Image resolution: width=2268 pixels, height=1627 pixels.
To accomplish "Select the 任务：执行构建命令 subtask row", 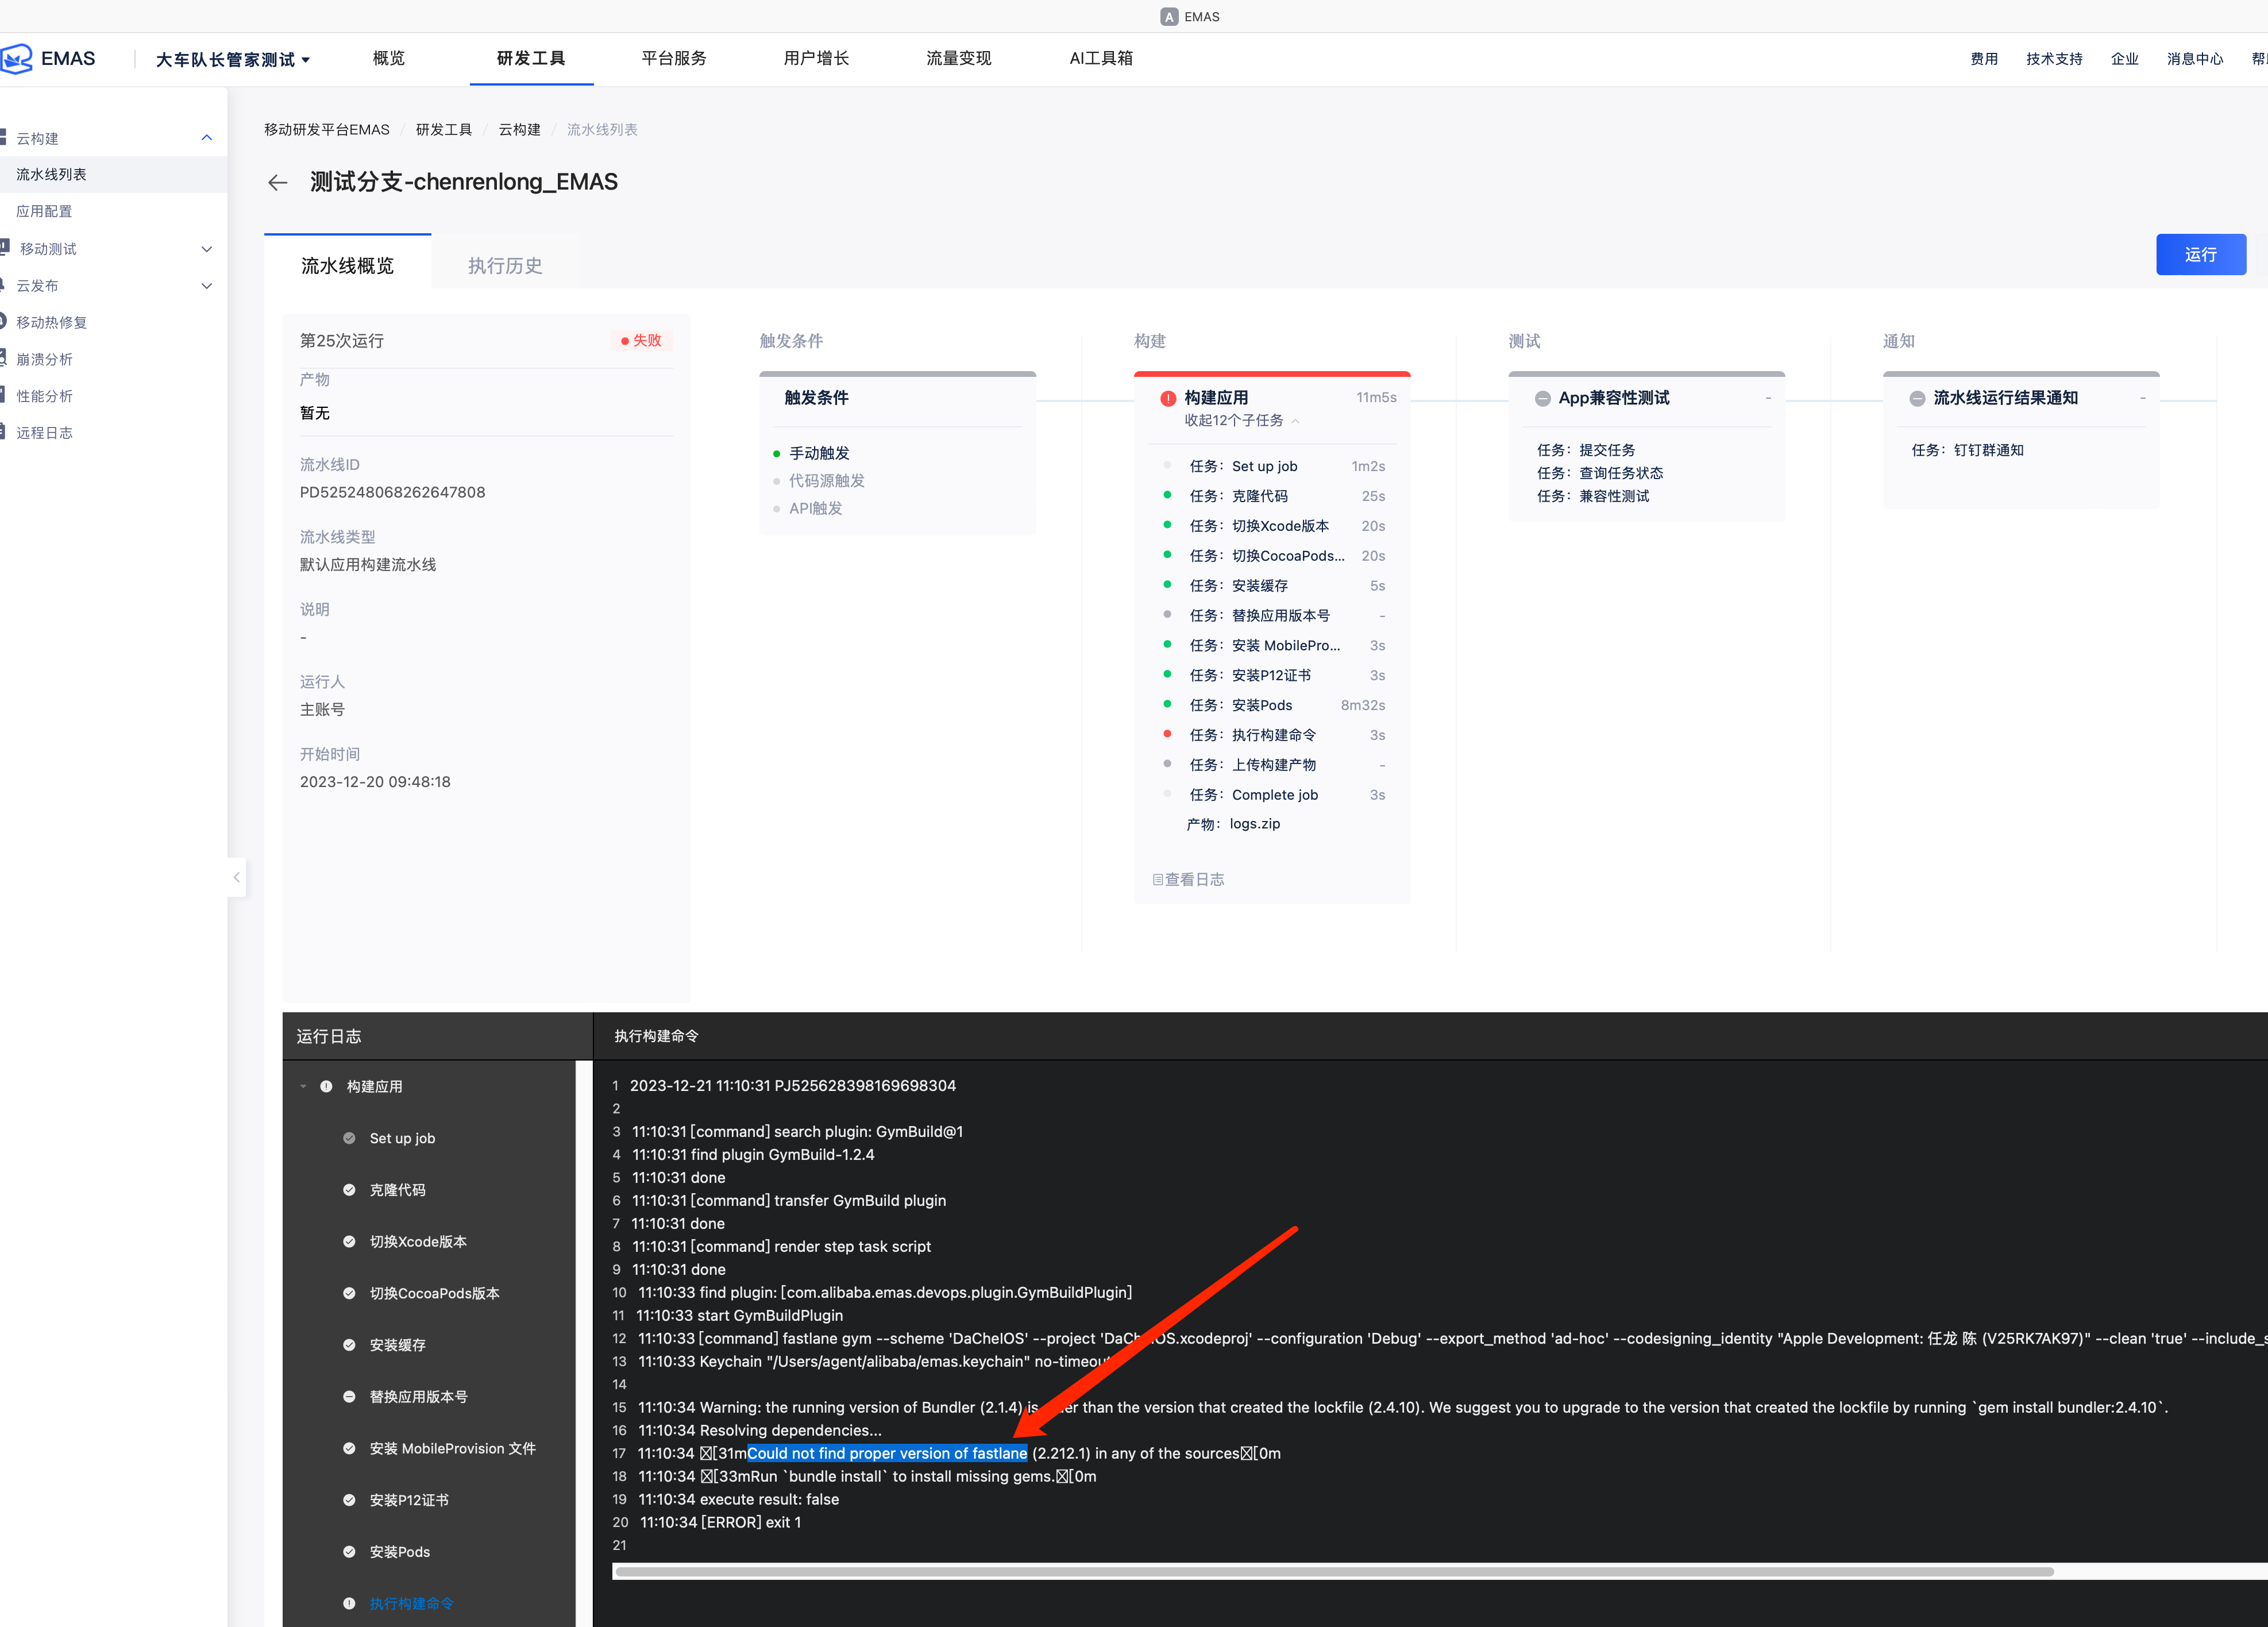I will click(1274, 735).
